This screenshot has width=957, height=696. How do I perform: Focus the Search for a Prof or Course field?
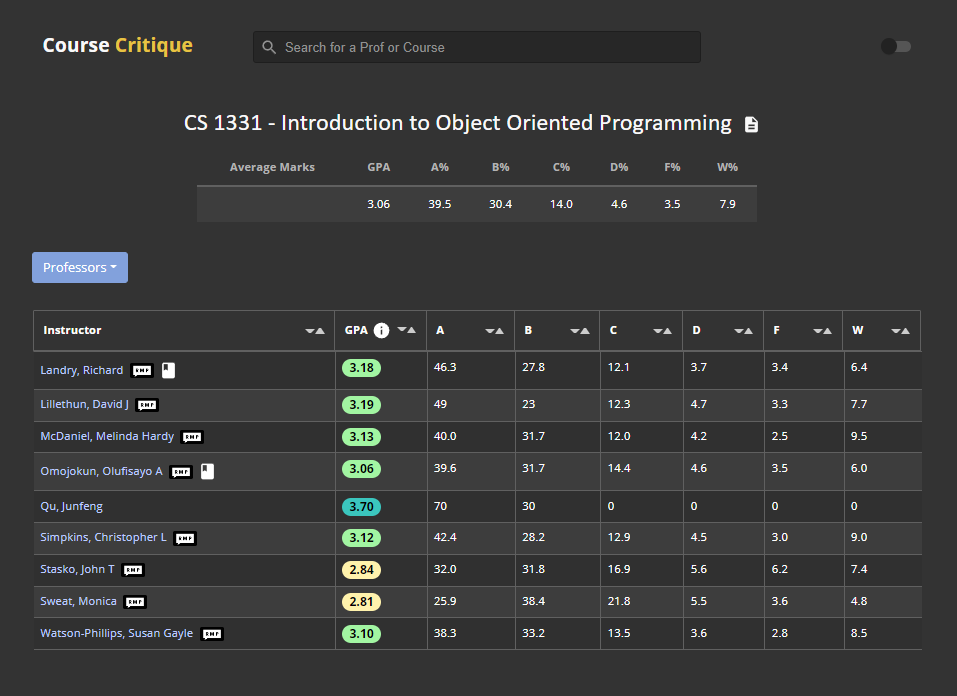(477, 47)
